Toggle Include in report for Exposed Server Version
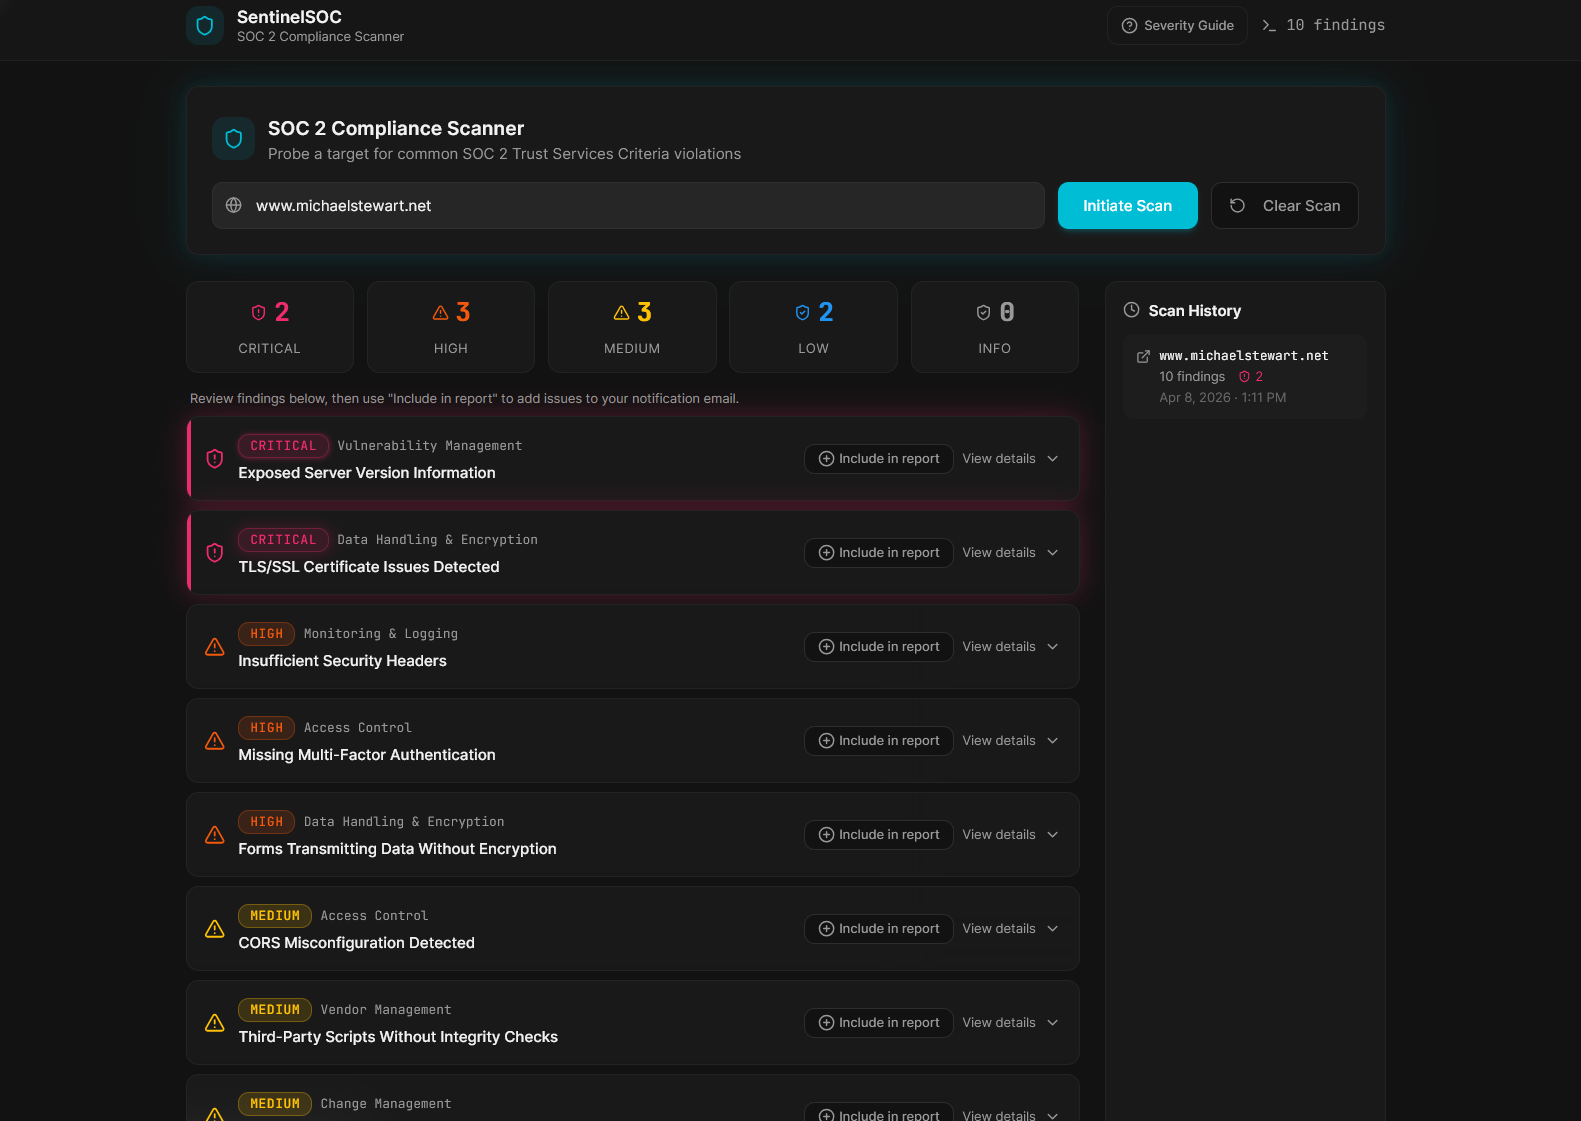 879,459
